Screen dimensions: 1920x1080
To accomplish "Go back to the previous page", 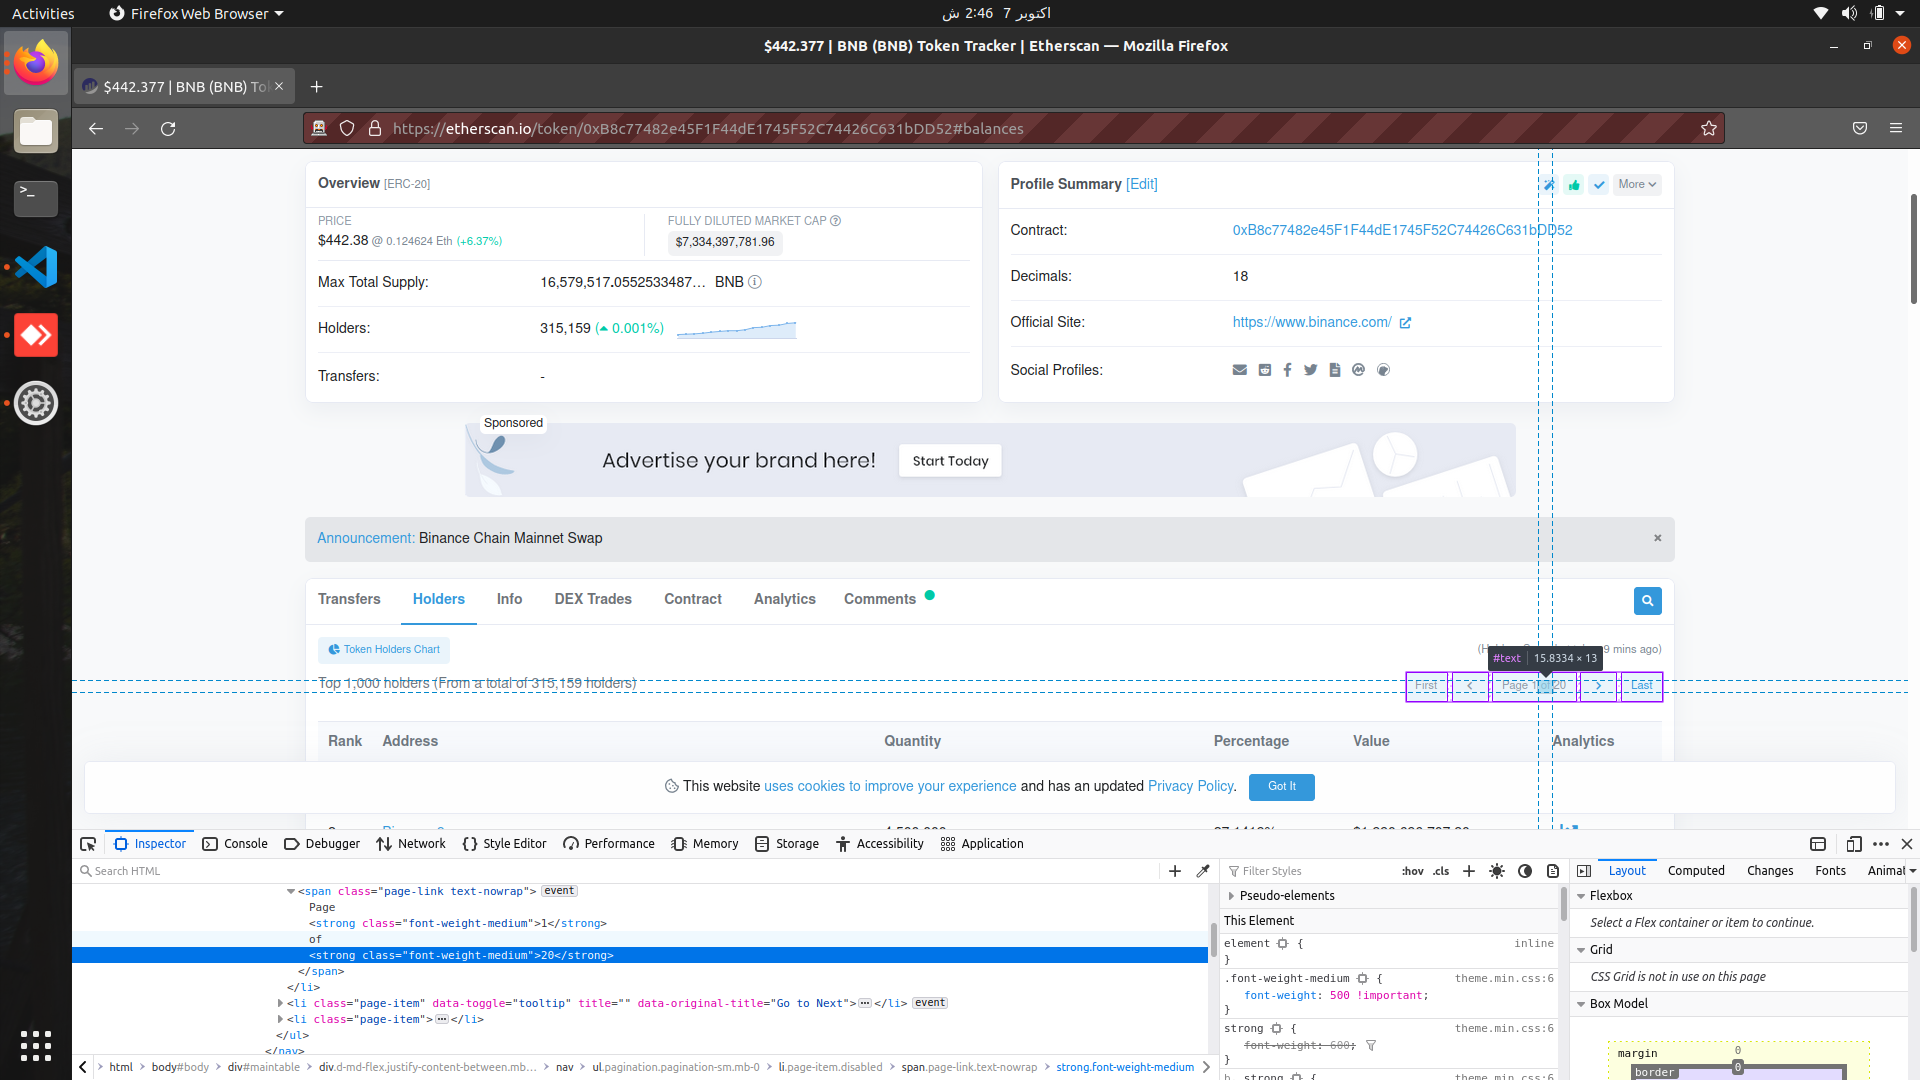I will [96, 128].
